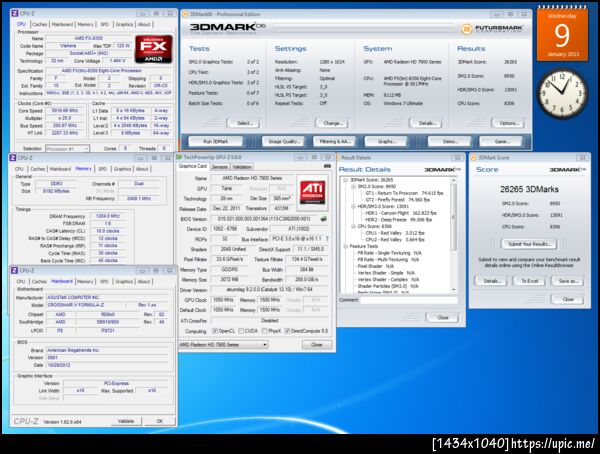Viewport: 600px width, 454px height.
Task: Click the 26265 3DMarks score text
Action: [529, 189]
